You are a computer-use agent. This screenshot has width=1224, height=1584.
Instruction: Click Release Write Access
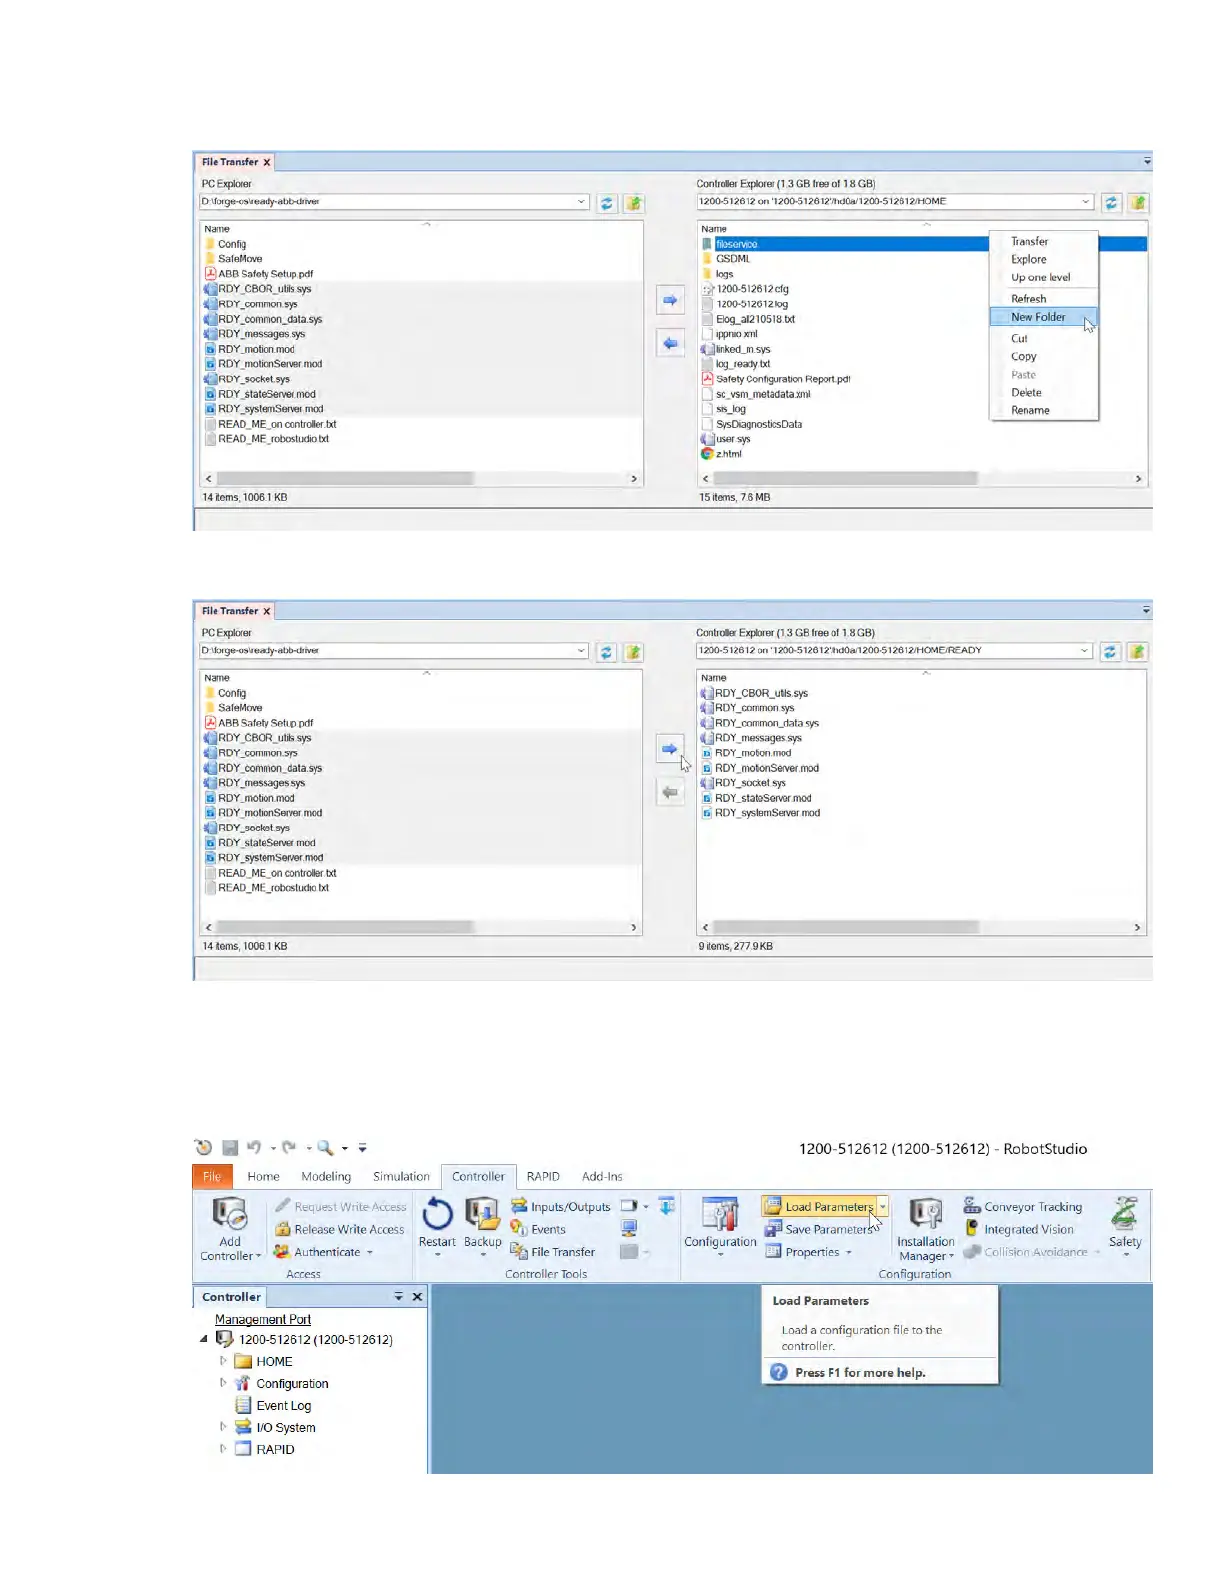[340, 1229]
